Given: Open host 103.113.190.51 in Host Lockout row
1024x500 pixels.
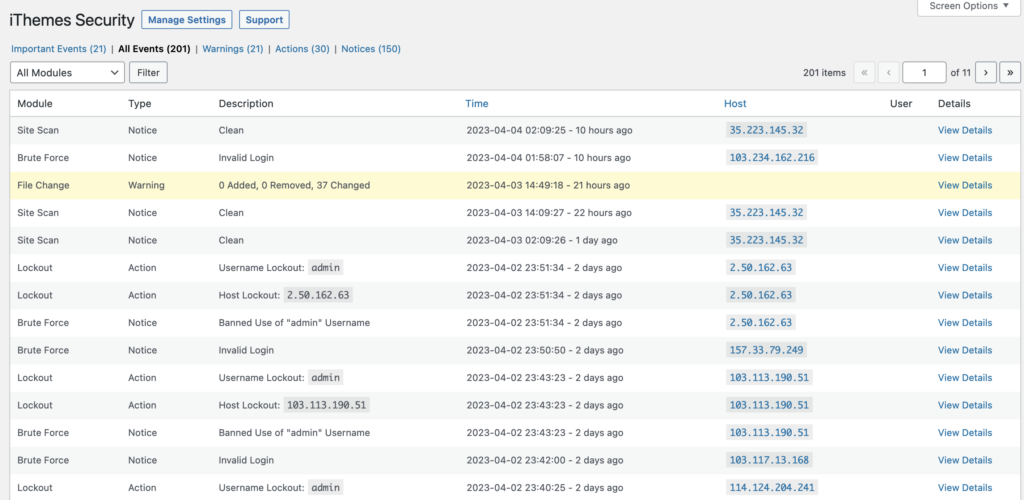Looking at the screenshot, I should [769, 405].
